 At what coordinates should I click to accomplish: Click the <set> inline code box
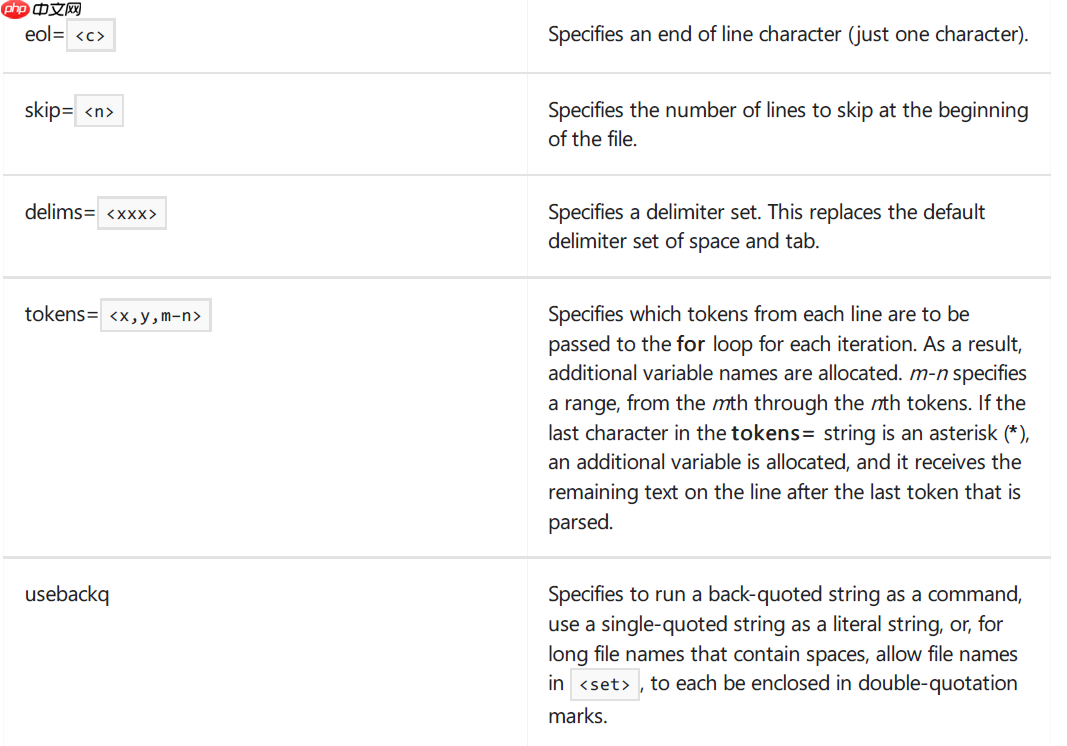605,684
